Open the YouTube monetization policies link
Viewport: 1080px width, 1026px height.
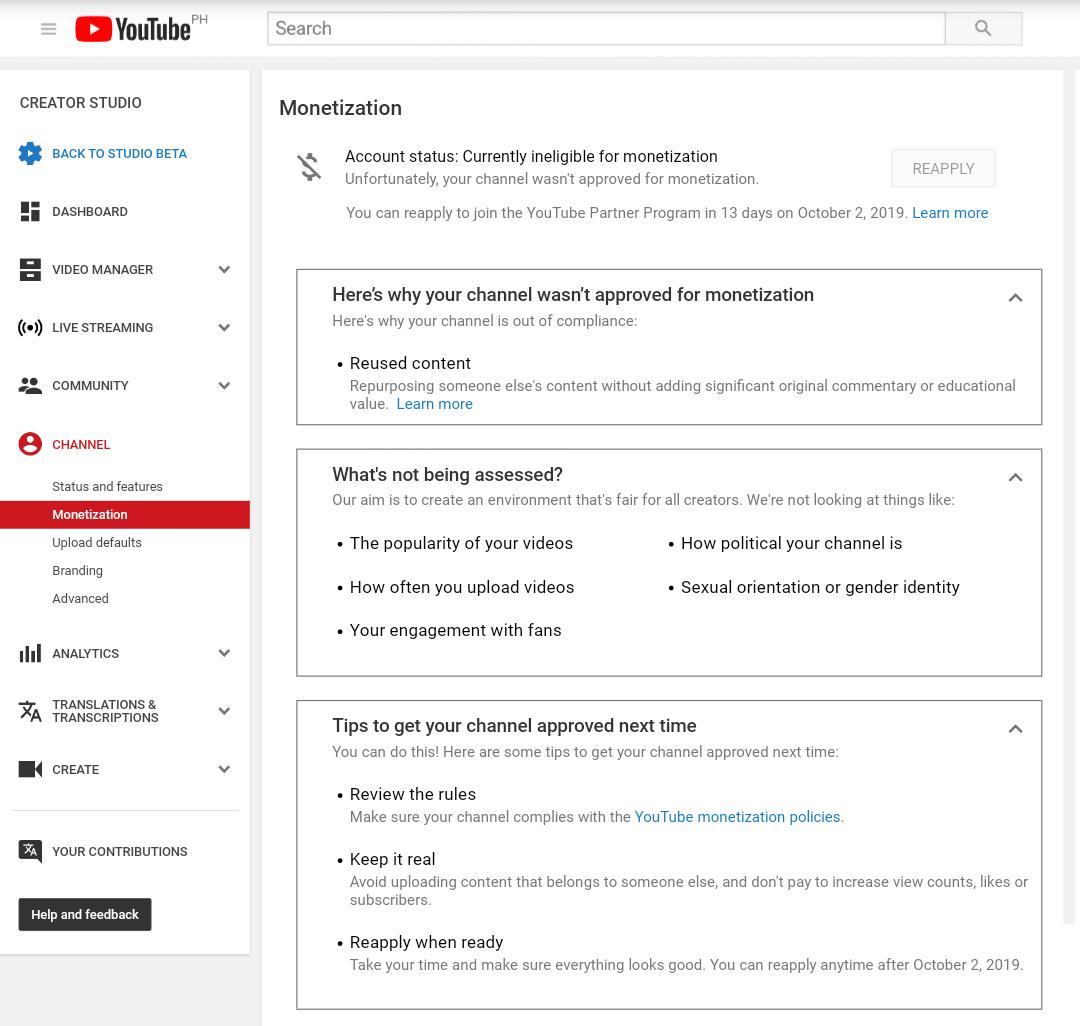737,817
